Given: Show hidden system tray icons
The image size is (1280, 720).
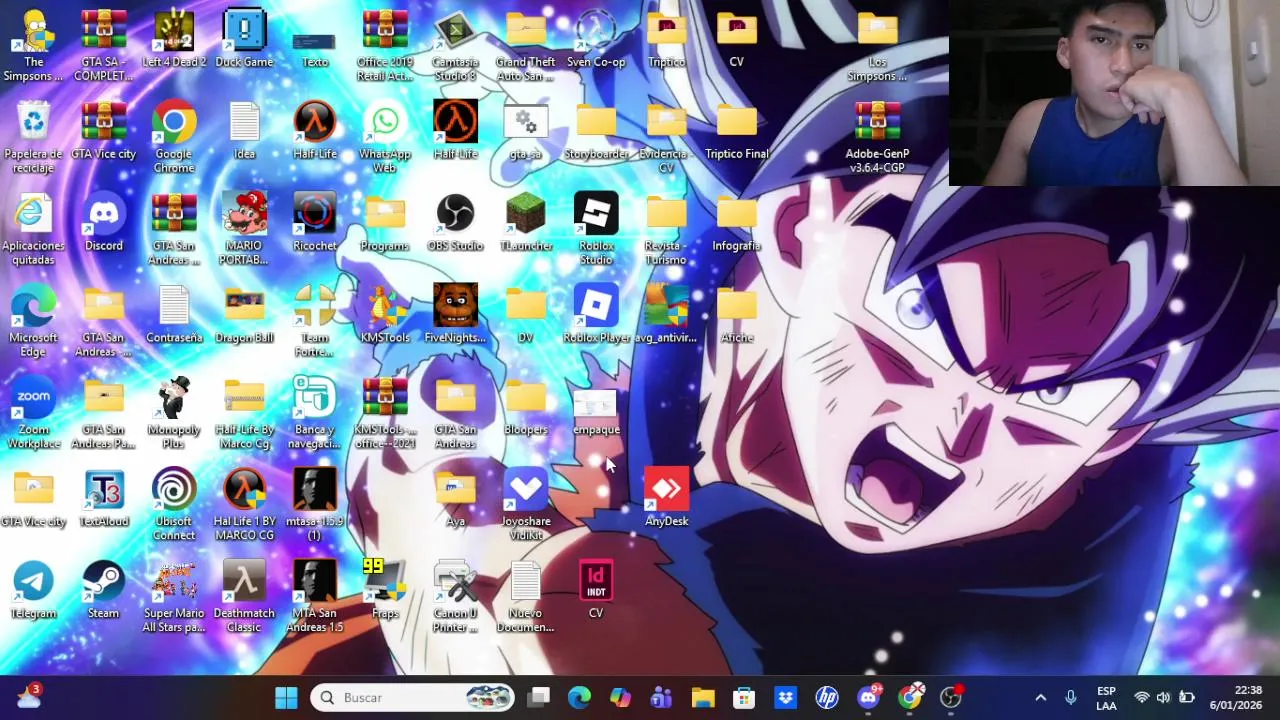Looking at the screenshot, I should click(x=1040, y=697).
